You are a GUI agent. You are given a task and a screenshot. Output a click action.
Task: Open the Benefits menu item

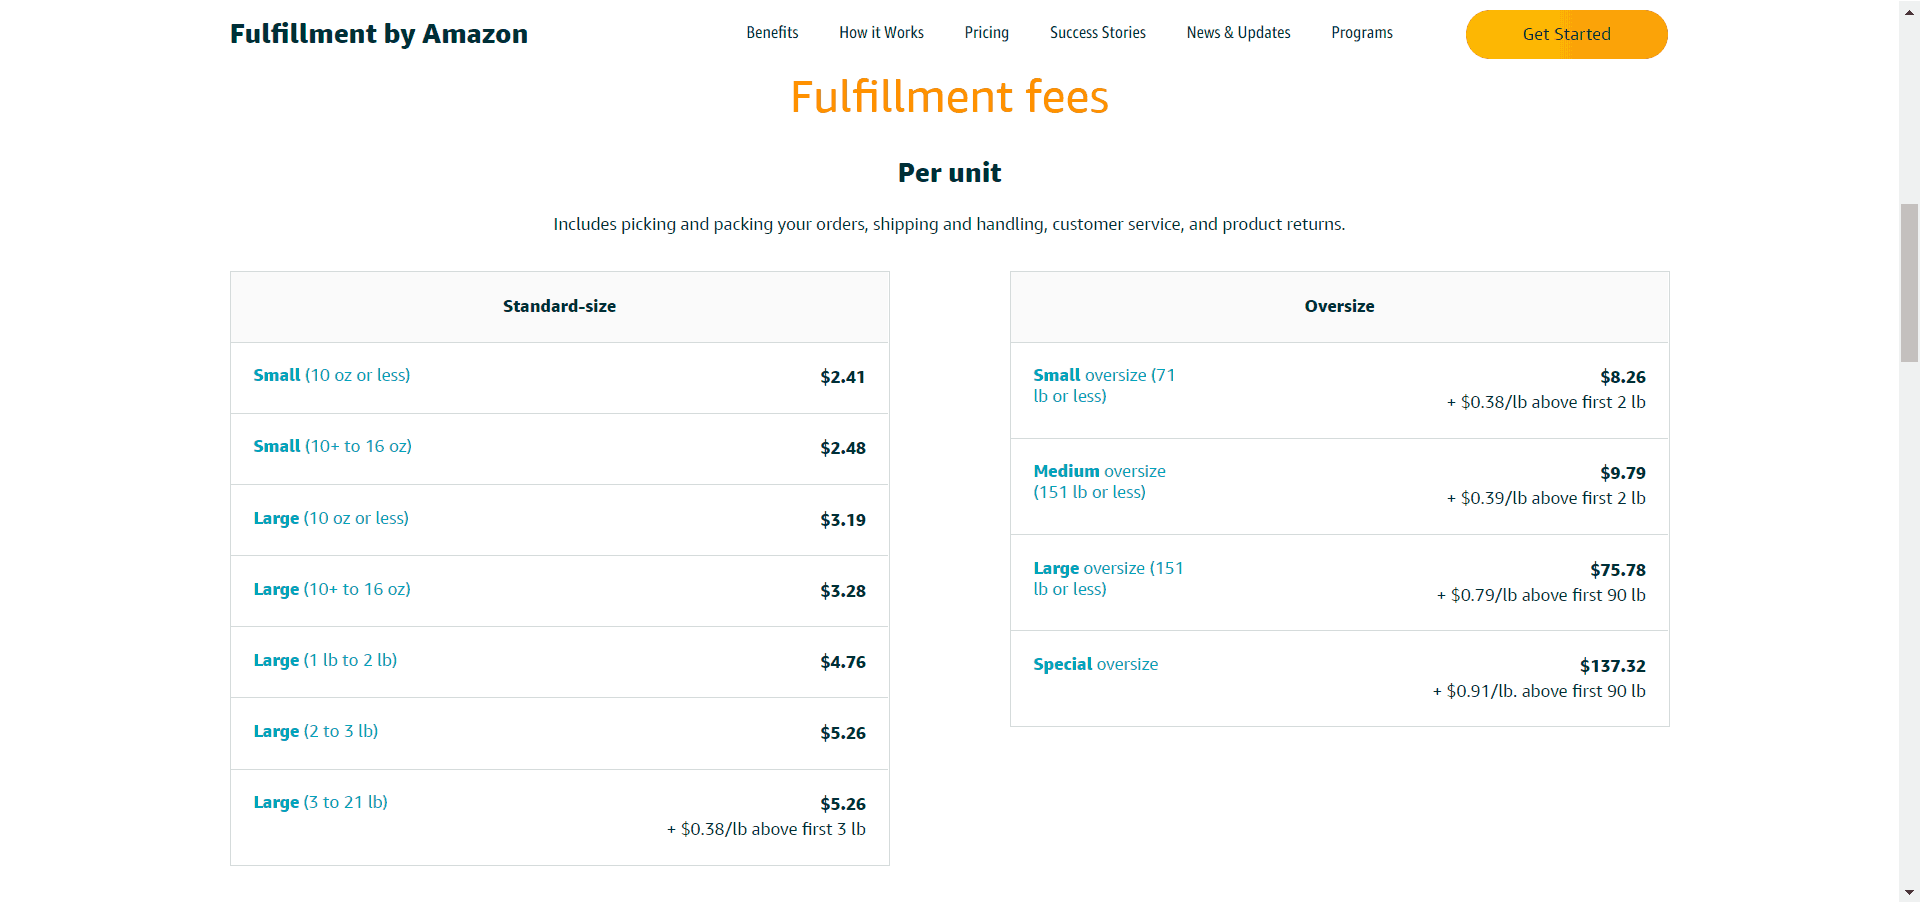772,33
